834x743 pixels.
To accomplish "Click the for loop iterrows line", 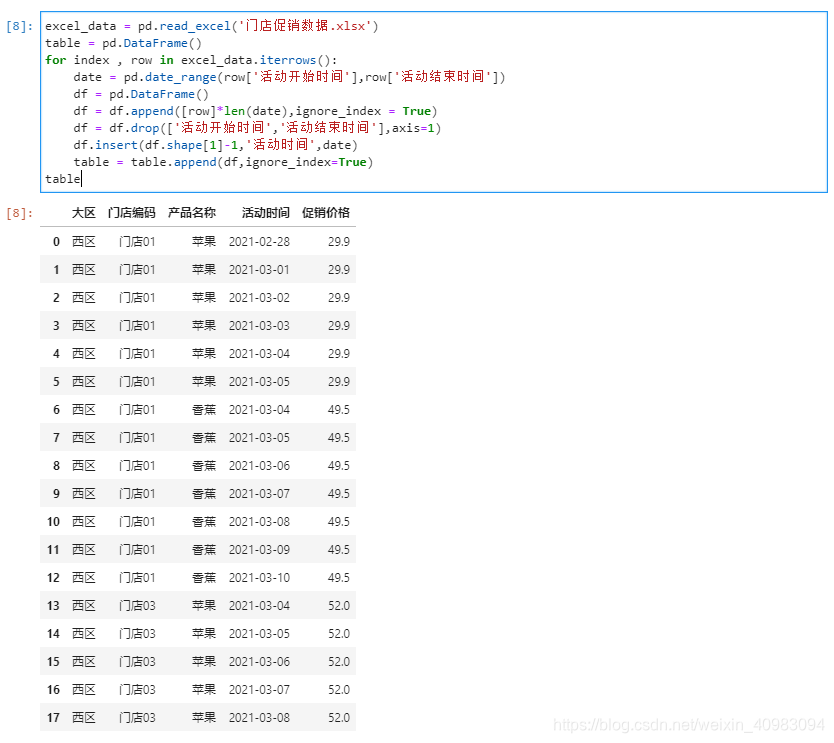I will [x=191, y=60].
